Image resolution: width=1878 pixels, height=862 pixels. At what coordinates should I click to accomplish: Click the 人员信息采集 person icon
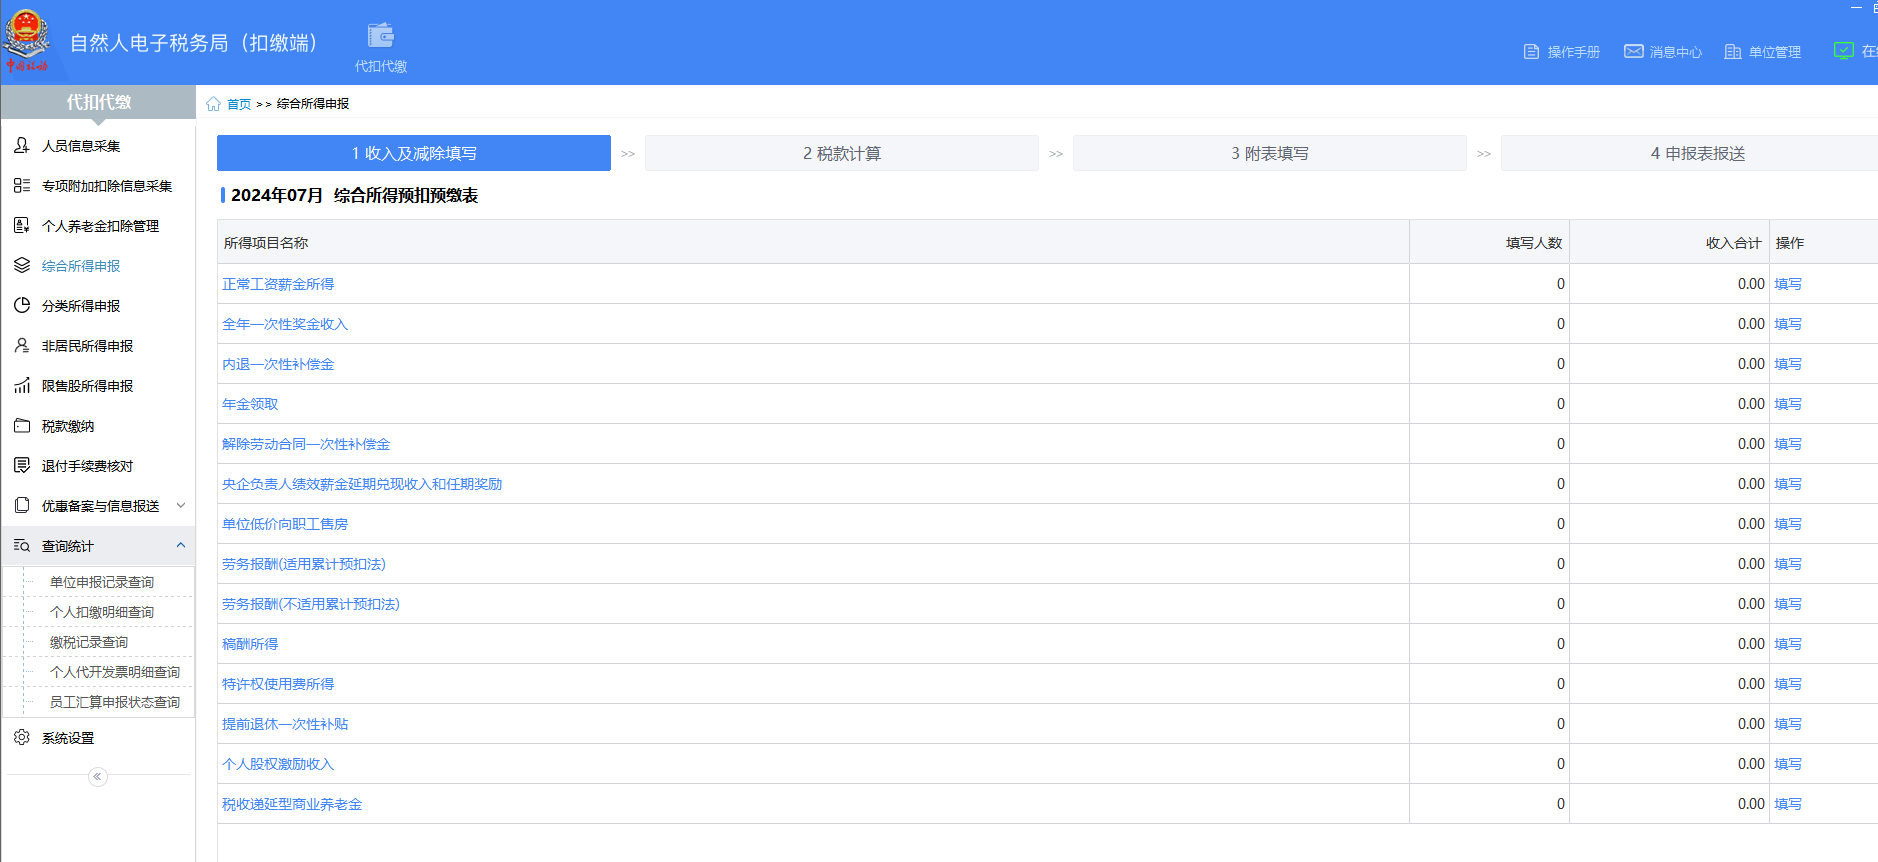22,146
